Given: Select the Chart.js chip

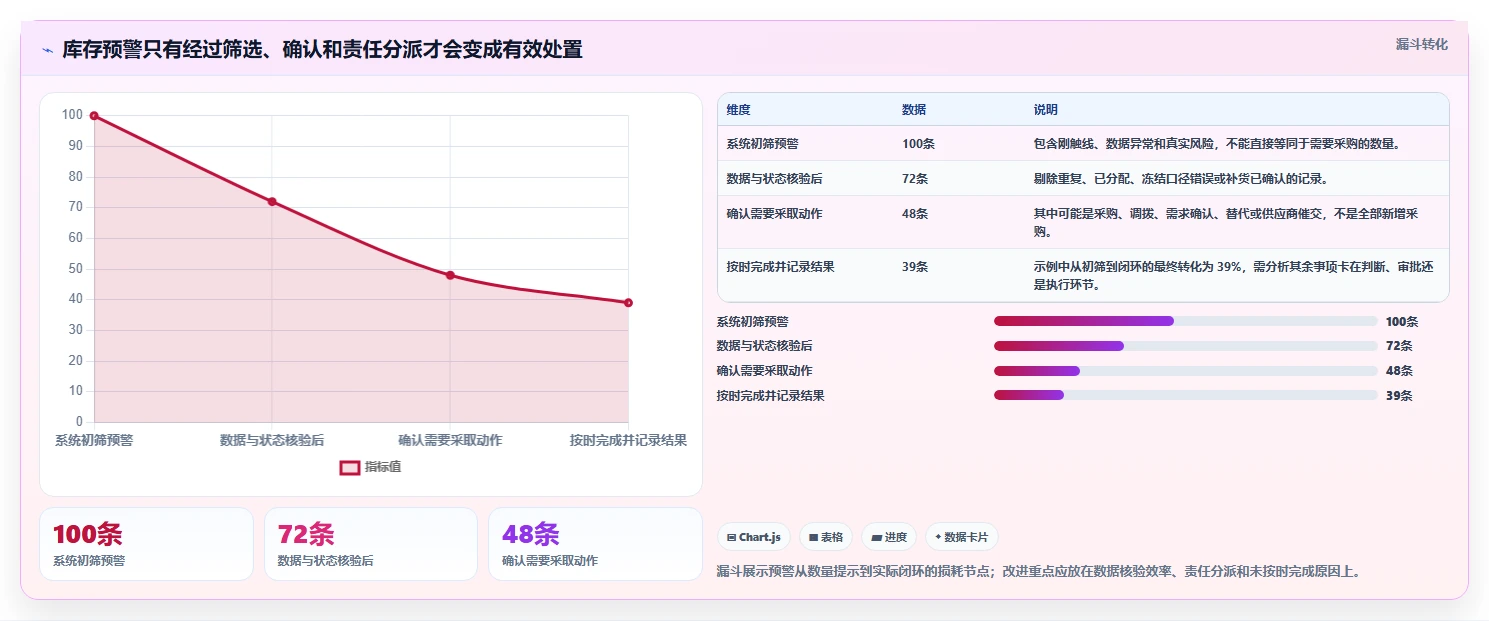Looking at the screenshot, I should [754, 537].
